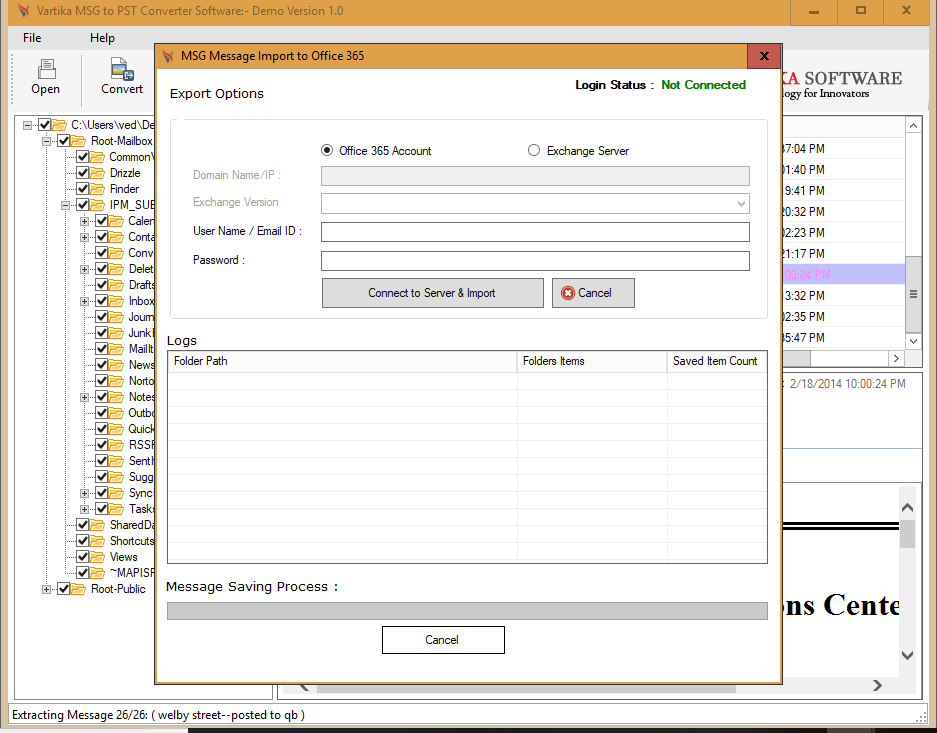
Task: Click folder icon next to Views
Action: [97, 557]
